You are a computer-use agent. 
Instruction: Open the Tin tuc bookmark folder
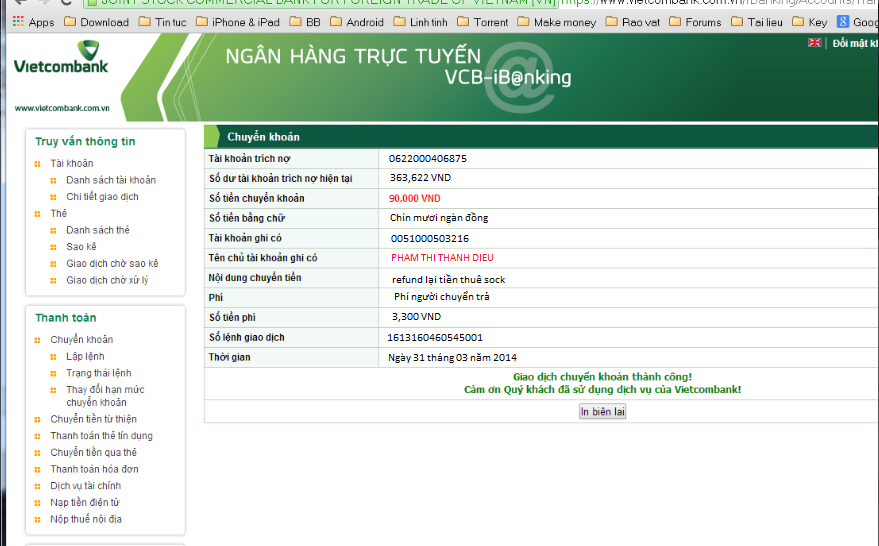pyautogui.click(x=163, y=22)
